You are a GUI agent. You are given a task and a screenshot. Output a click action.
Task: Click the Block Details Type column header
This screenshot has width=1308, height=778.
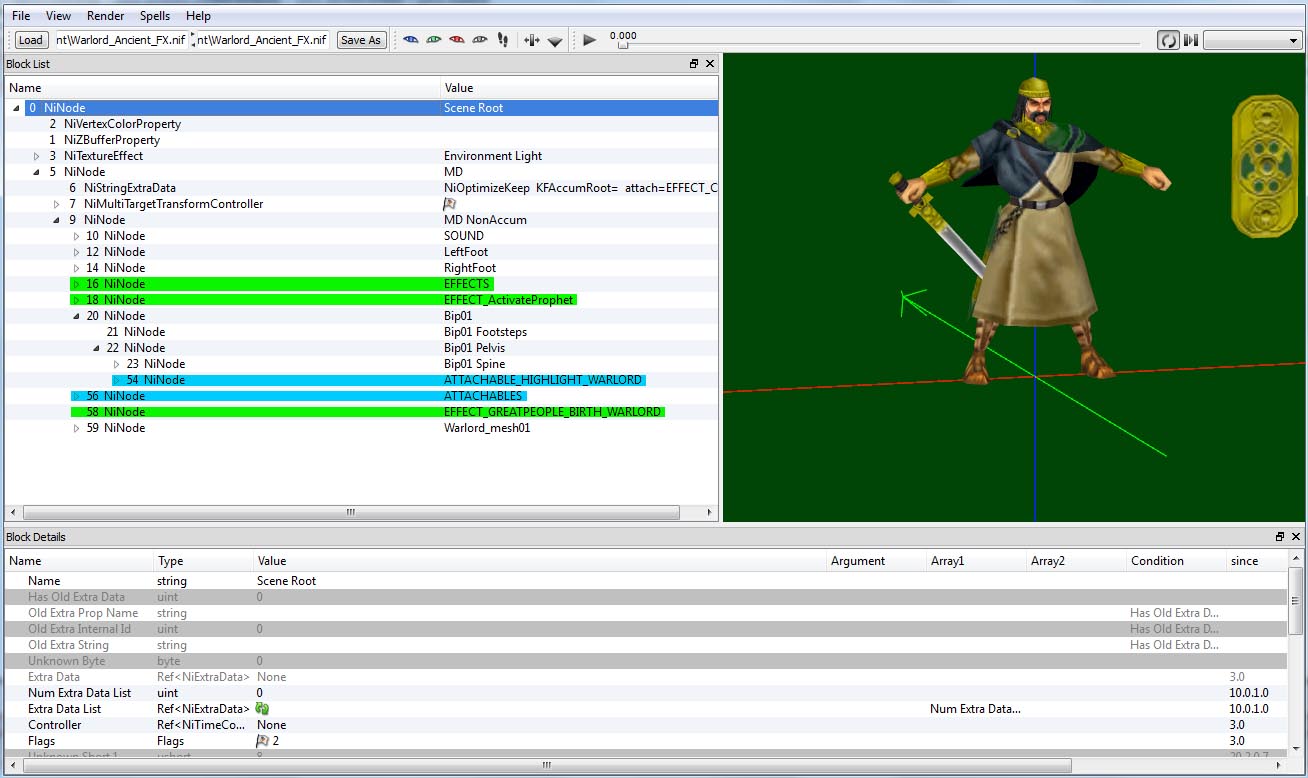204,561
